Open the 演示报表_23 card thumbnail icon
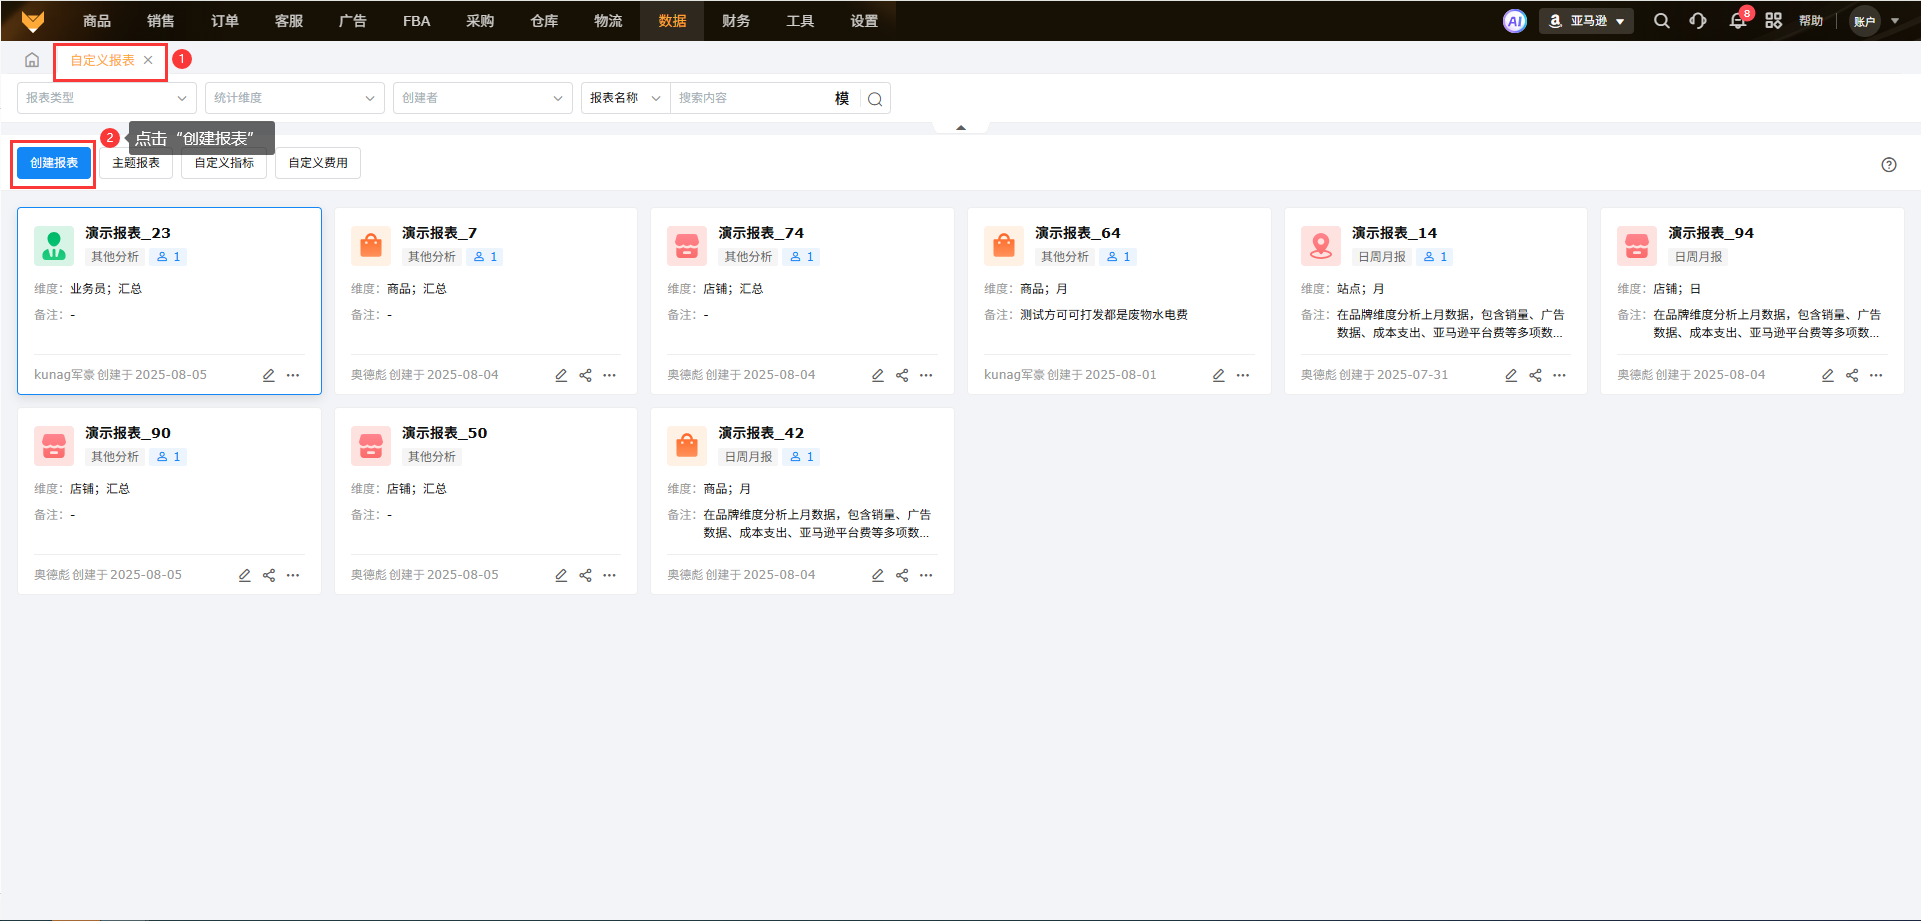This screenshot has height=921, width=1921. click(54, 245)
